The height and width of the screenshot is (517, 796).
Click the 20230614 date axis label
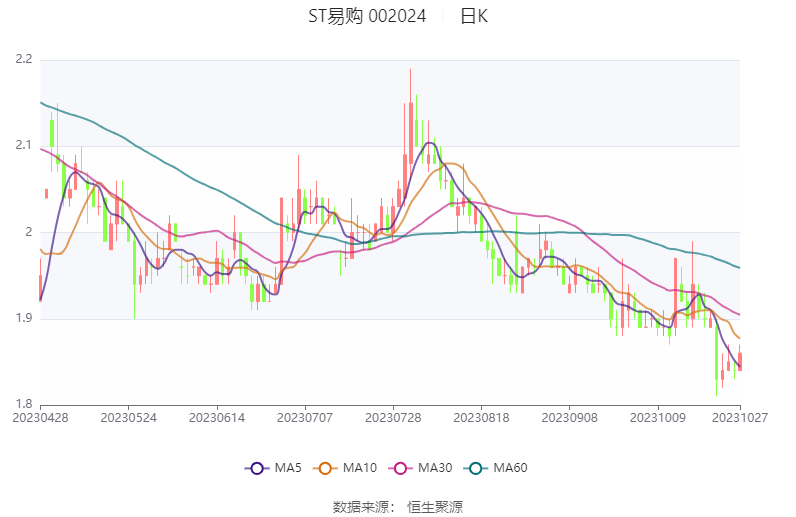[217, 417]
